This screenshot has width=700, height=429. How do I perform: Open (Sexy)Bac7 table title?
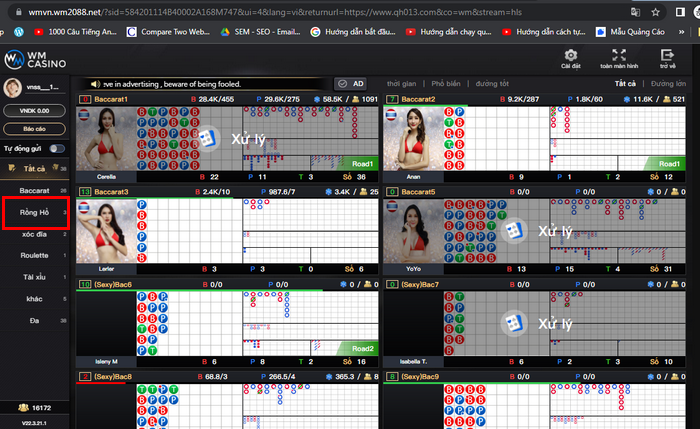(x=420, y=284)
